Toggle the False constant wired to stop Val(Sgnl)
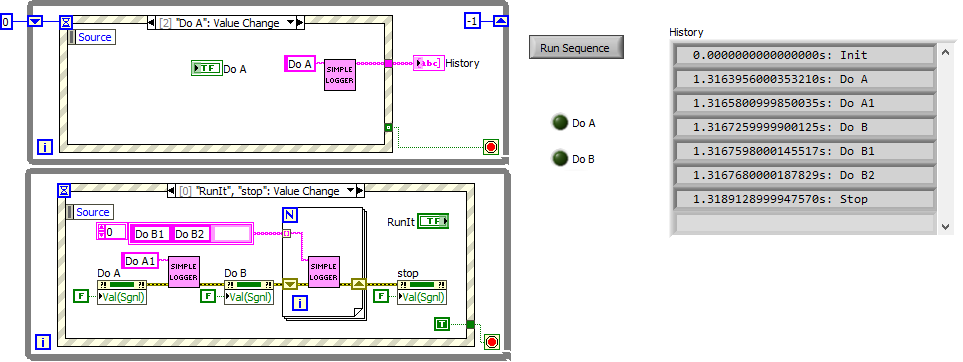The image size is (963, 362). [381, 296]
